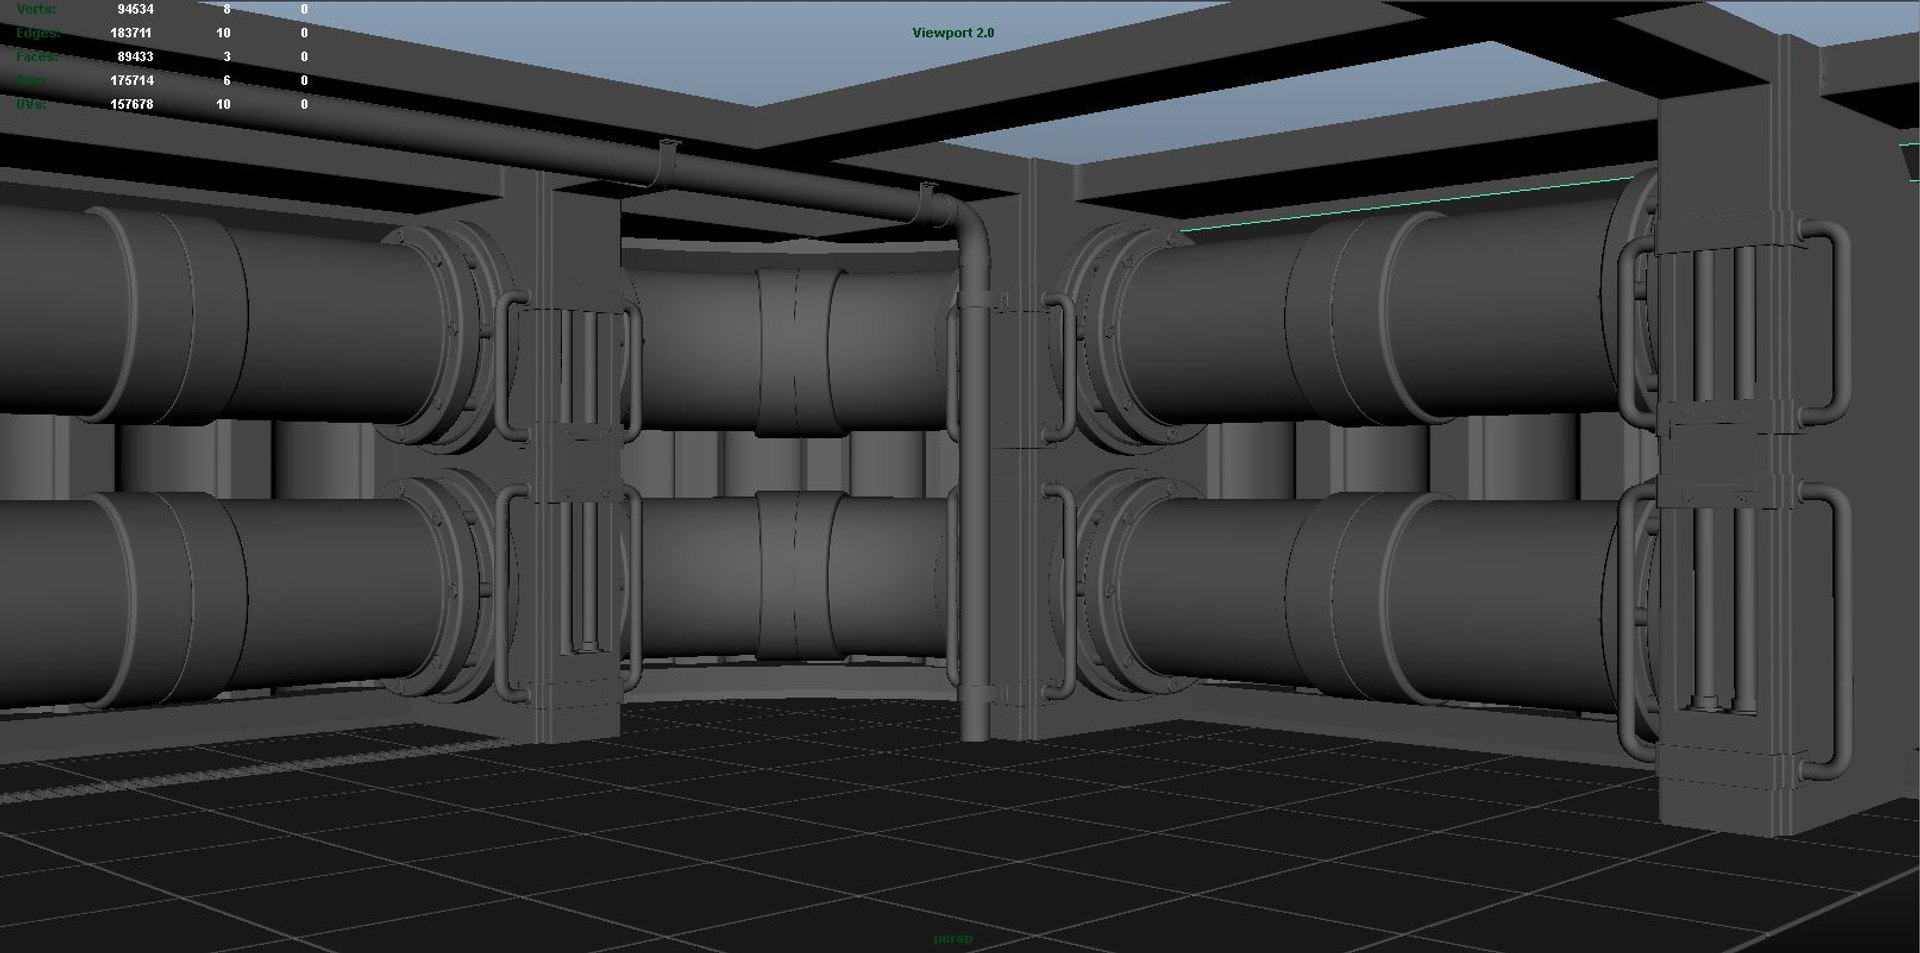Click the 0 value in the Verts row
Viewport: 1920px width, 953px height.
(304, 9)
